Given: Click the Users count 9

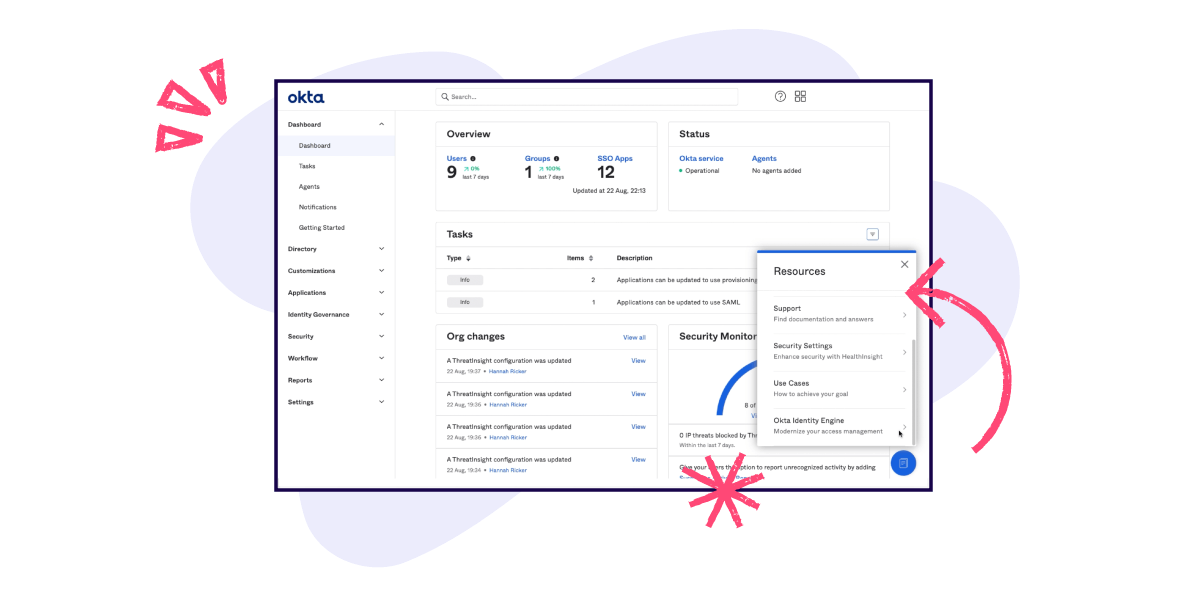Looking at the screenshot, I should coord(452,173).
